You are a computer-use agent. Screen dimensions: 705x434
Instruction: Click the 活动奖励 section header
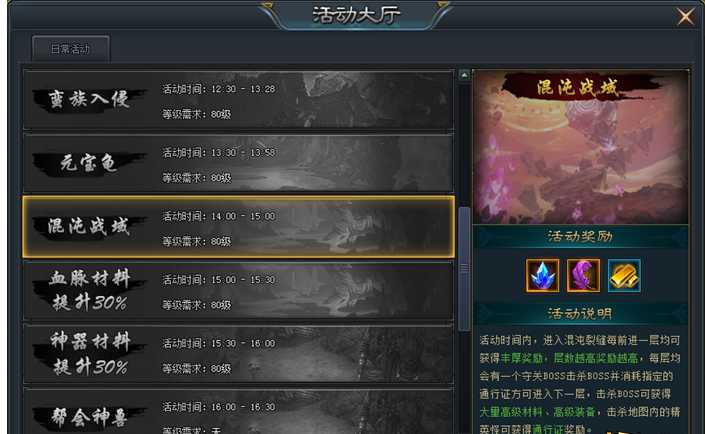[580, 237]
